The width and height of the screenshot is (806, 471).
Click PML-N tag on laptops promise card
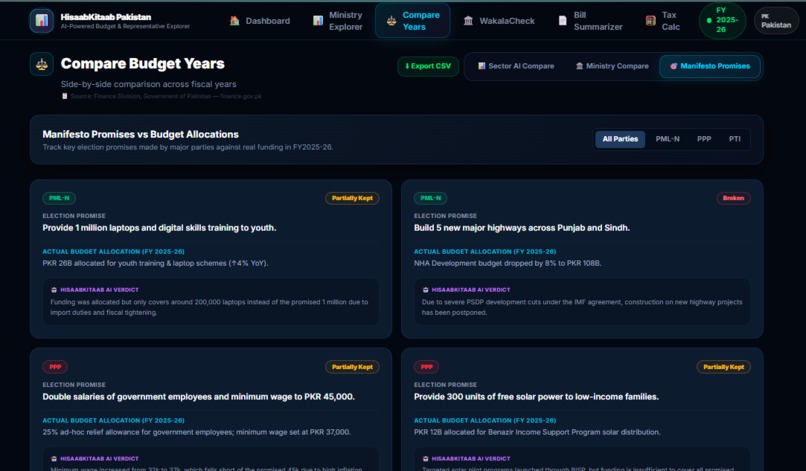(x=59, y=198)
